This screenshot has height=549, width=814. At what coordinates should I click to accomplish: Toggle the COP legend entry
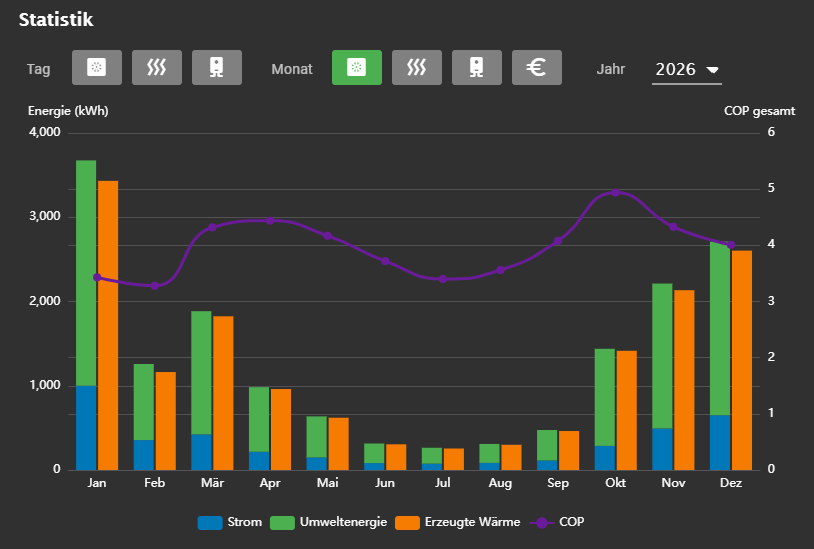(557, 522)
